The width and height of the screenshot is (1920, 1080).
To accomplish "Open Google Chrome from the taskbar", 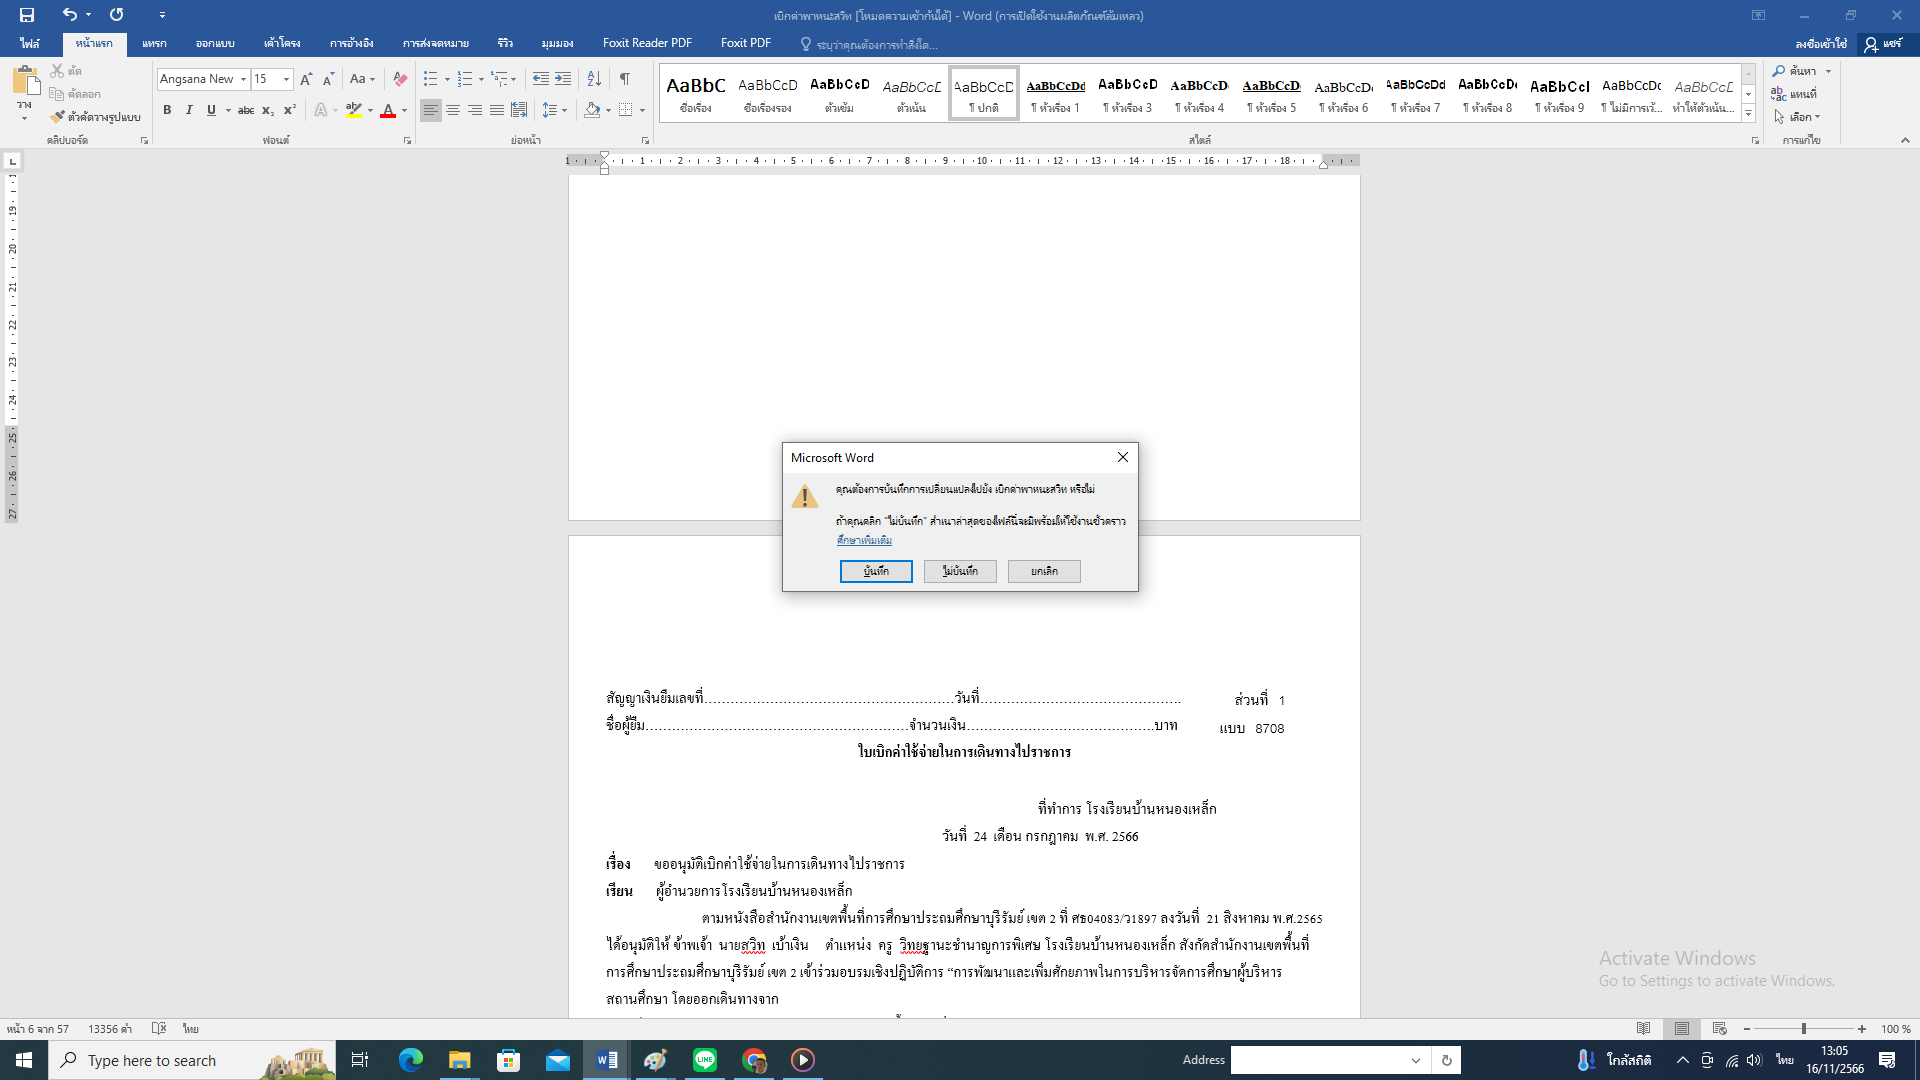I will 754,1060.
